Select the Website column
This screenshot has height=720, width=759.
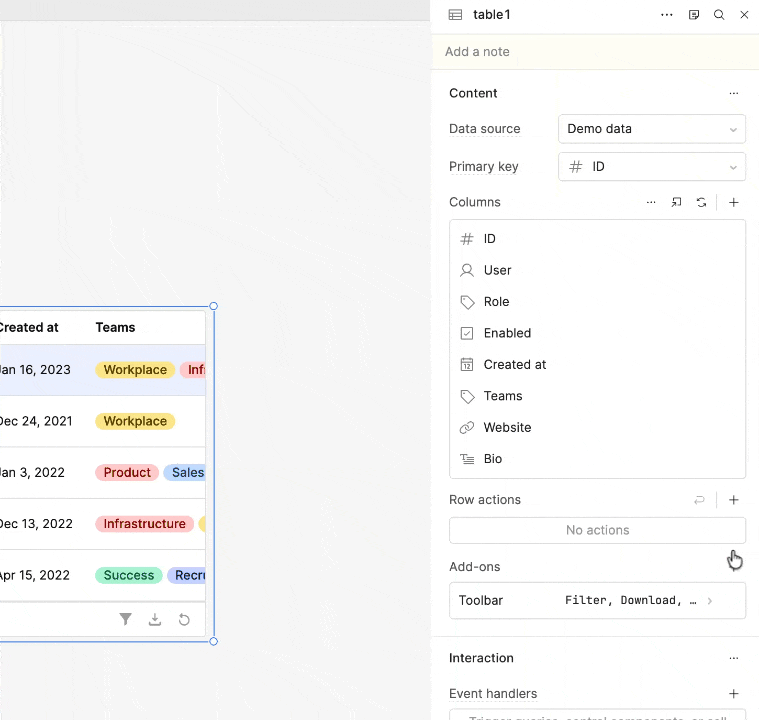[x=597, y=428]
